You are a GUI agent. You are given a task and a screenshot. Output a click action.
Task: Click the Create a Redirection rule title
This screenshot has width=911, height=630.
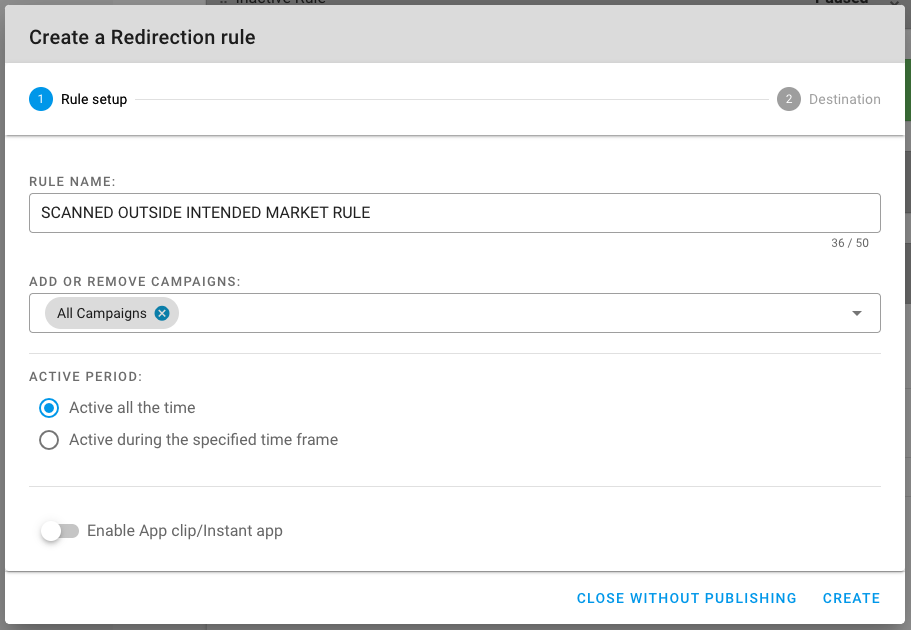coord(142,38)
